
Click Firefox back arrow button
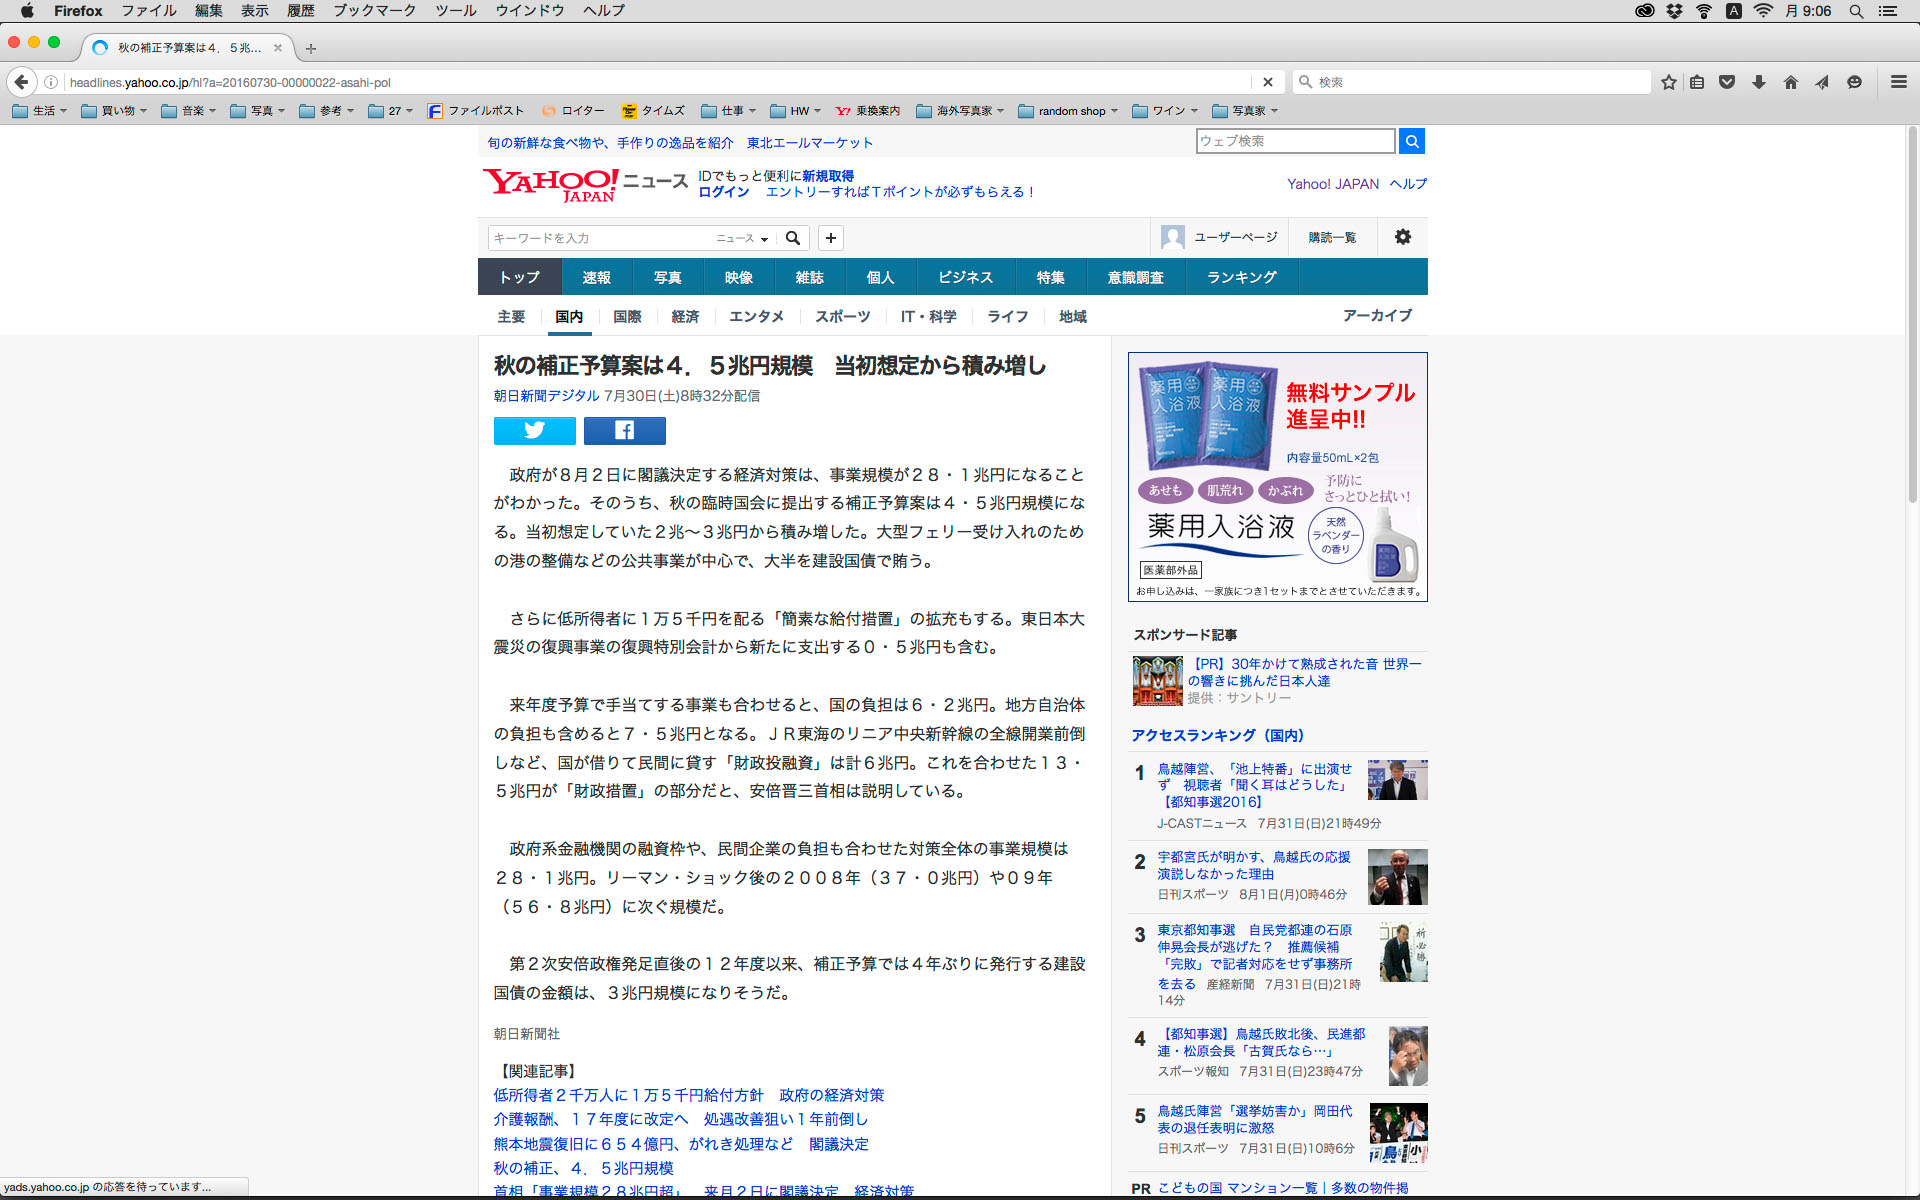click(x=21, y=82)
